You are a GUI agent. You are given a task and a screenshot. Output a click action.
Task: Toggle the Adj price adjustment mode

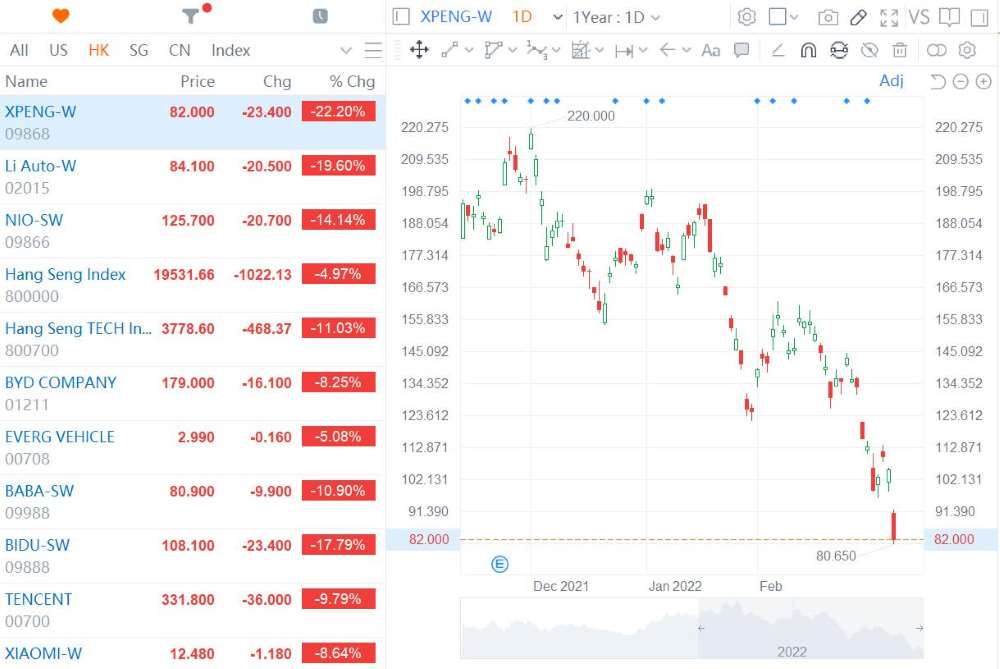point(891,81)
